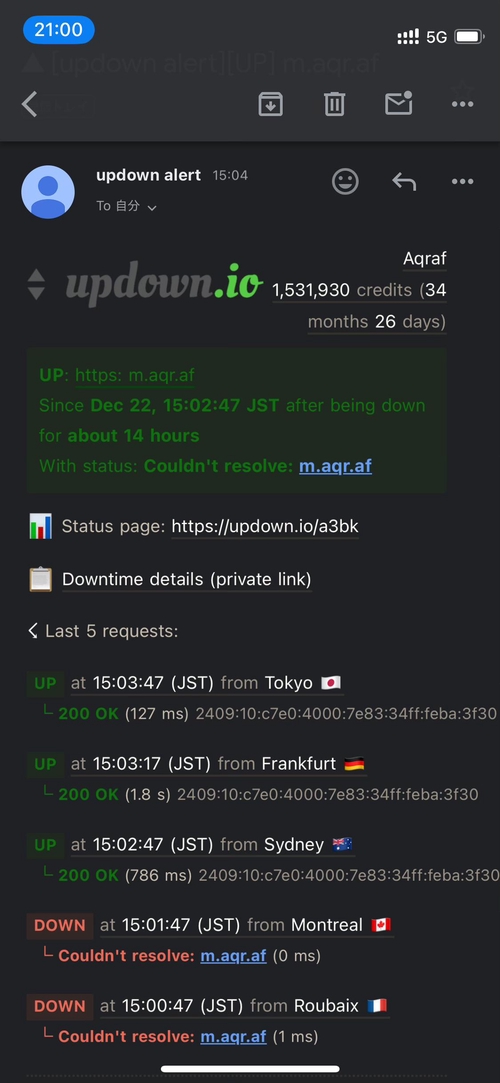500x1083 pixels.
Task: Open Downtime details private link
Action: (x=187, y=579)
